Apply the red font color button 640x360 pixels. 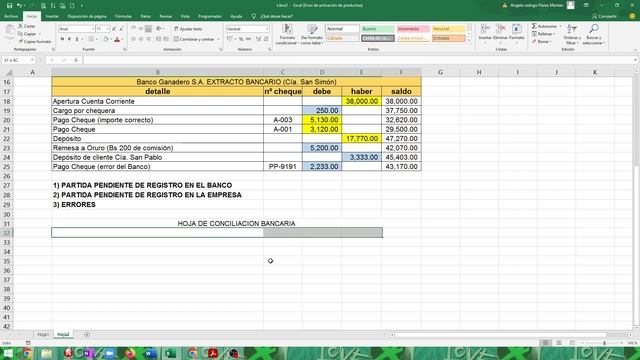tap(117, 39)
